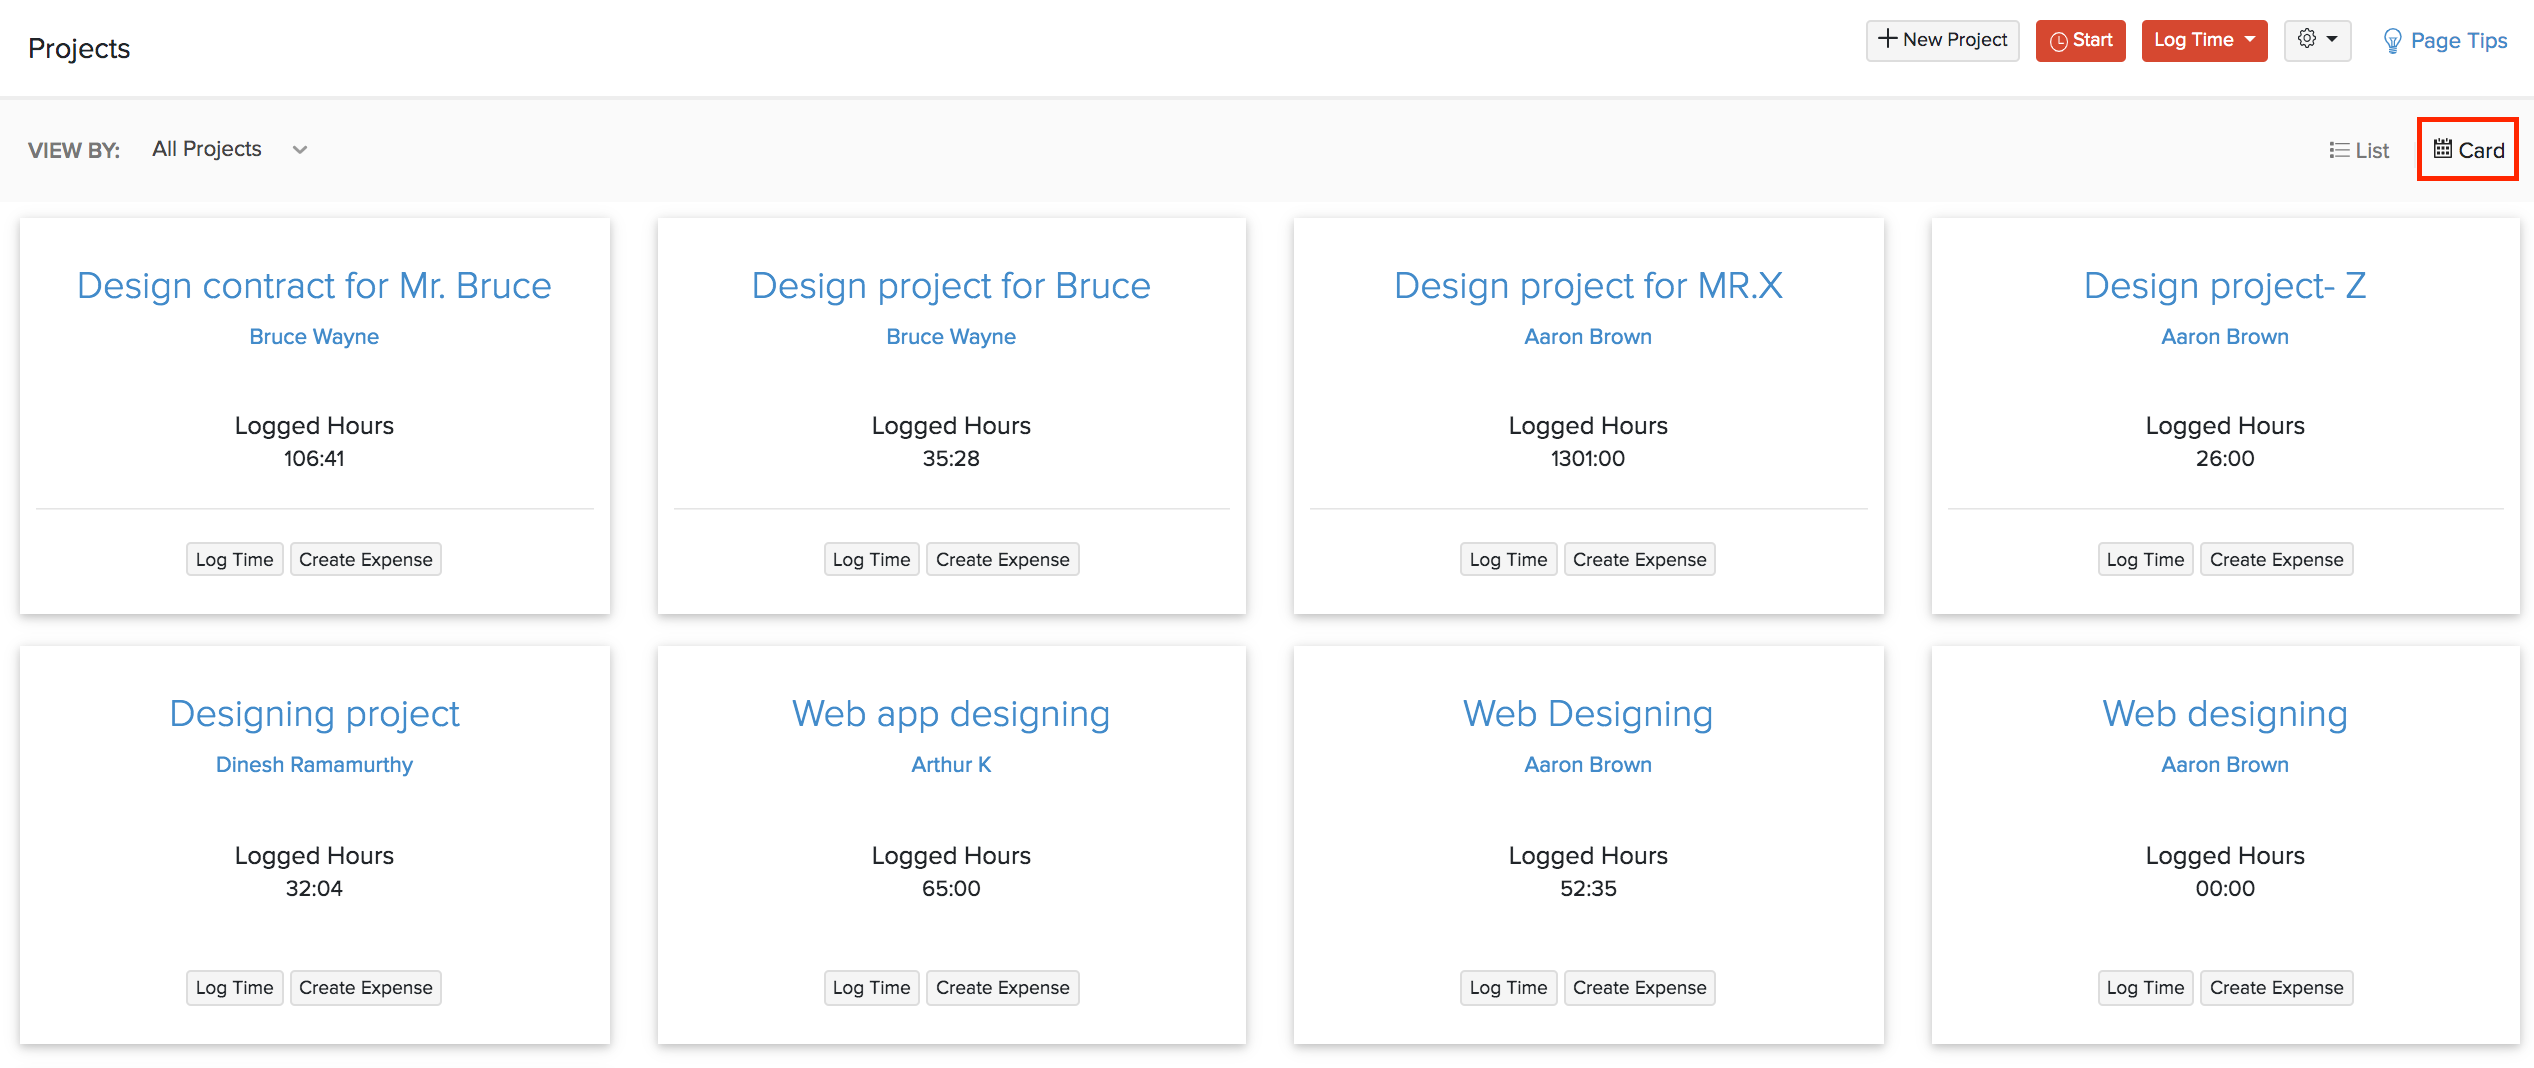
Task: Open the settings gear dropdown menu
Action: (x=2318, y=40)
